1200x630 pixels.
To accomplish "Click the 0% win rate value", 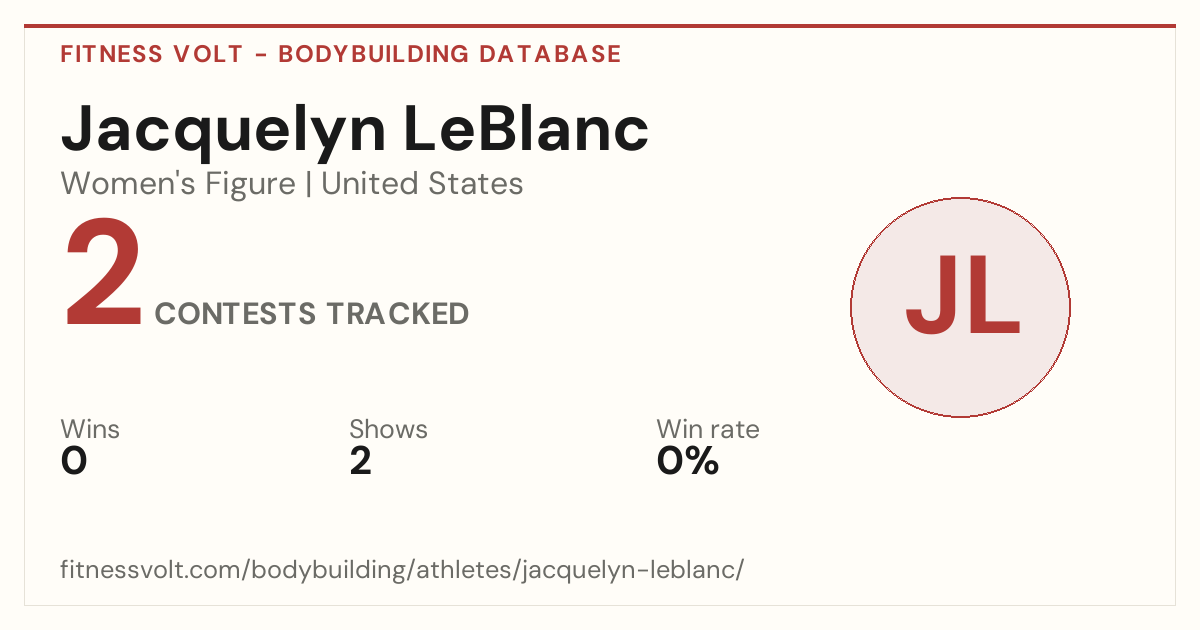I will (688, 461).
